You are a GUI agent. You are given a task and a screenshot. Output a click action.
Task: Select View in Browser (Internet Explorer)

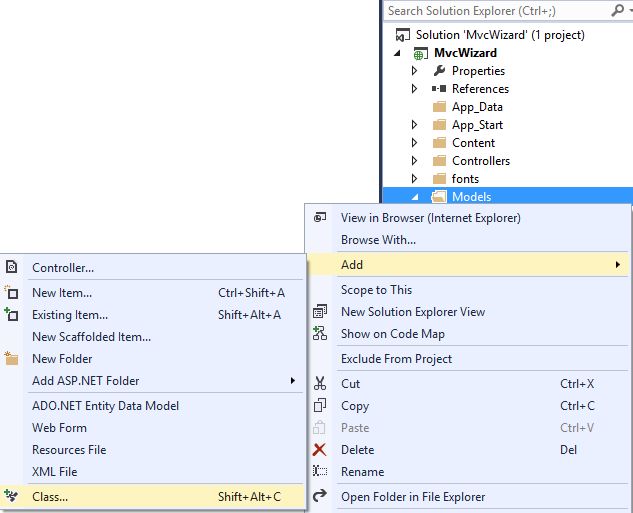(468, 218)
